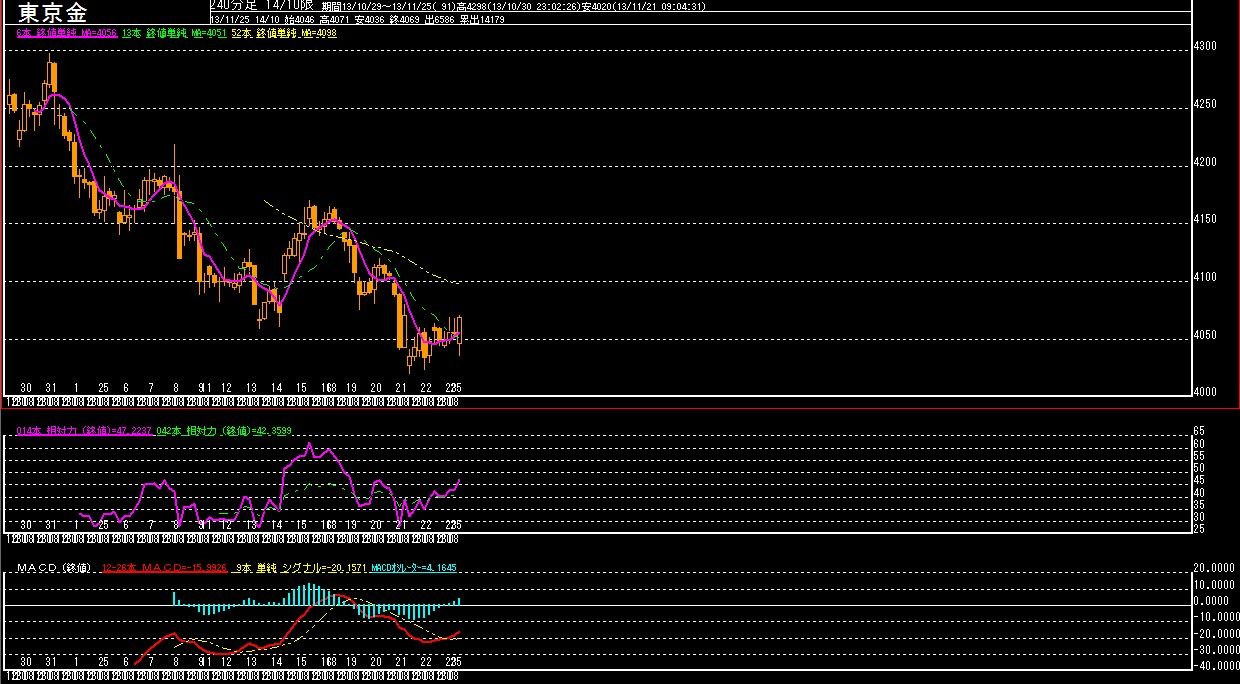The height and width of the screenshot is (684, 1240).
Task: Click the 4150 price axis label
Action: click(x=1206, y=219)
